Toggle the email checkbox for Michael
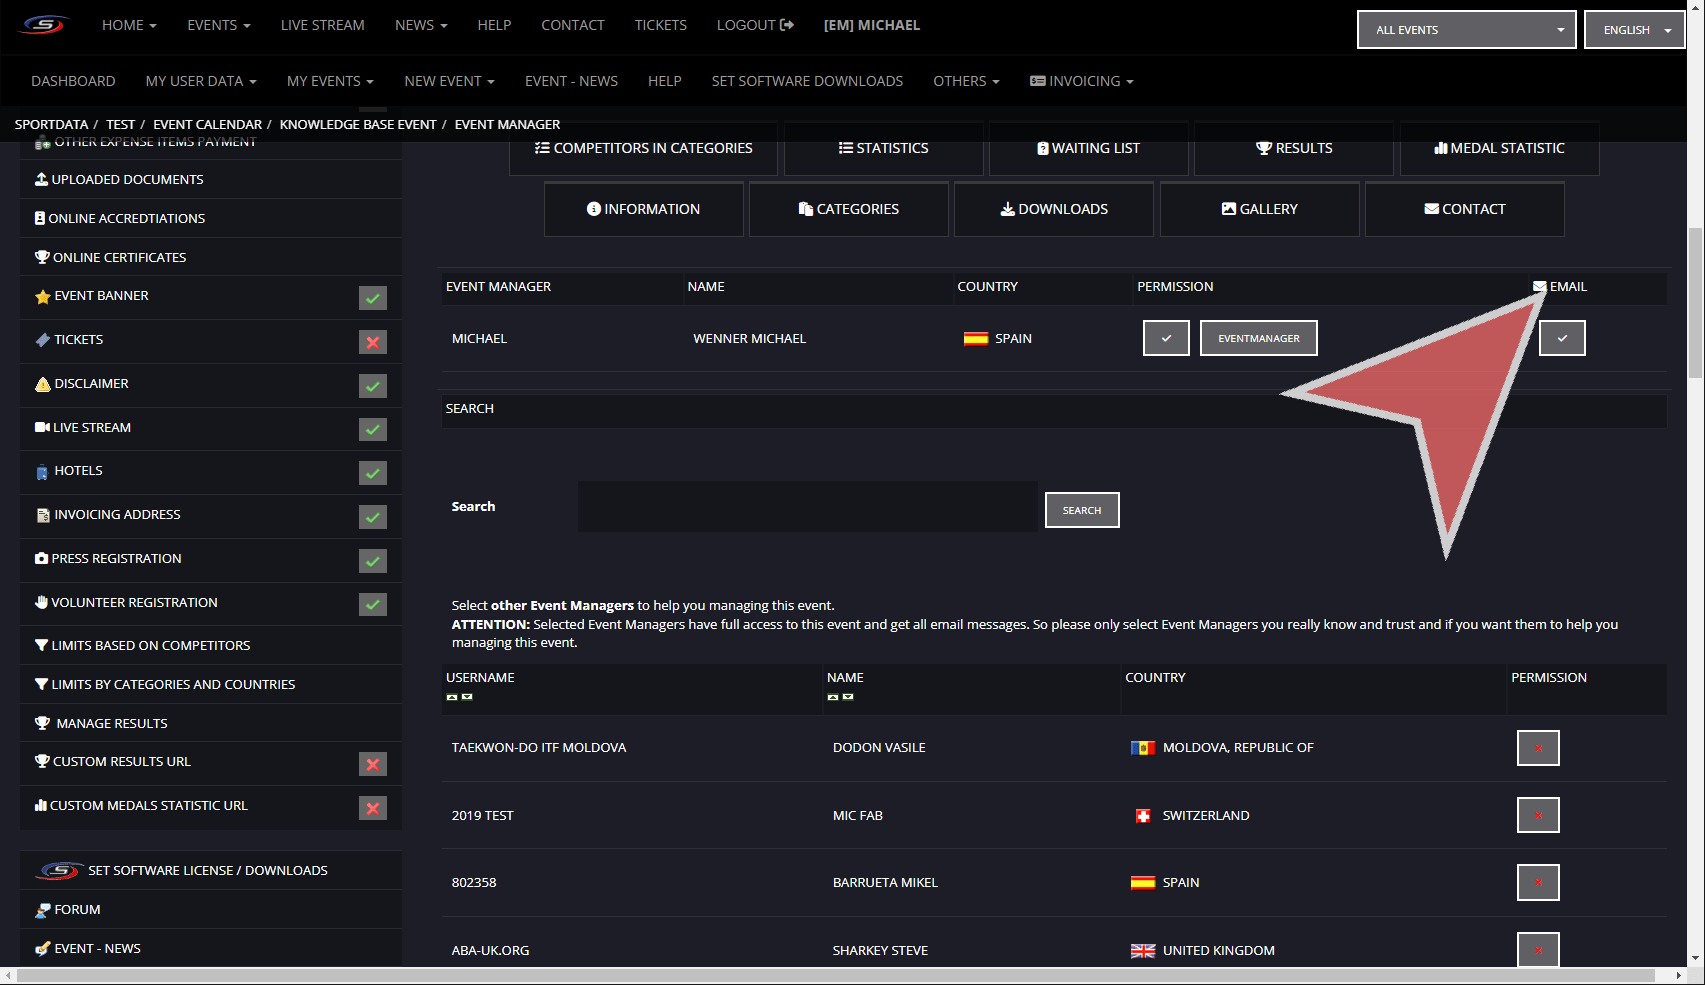Viewport: 1705px width, 985px height. click(x=1561, y=338)
